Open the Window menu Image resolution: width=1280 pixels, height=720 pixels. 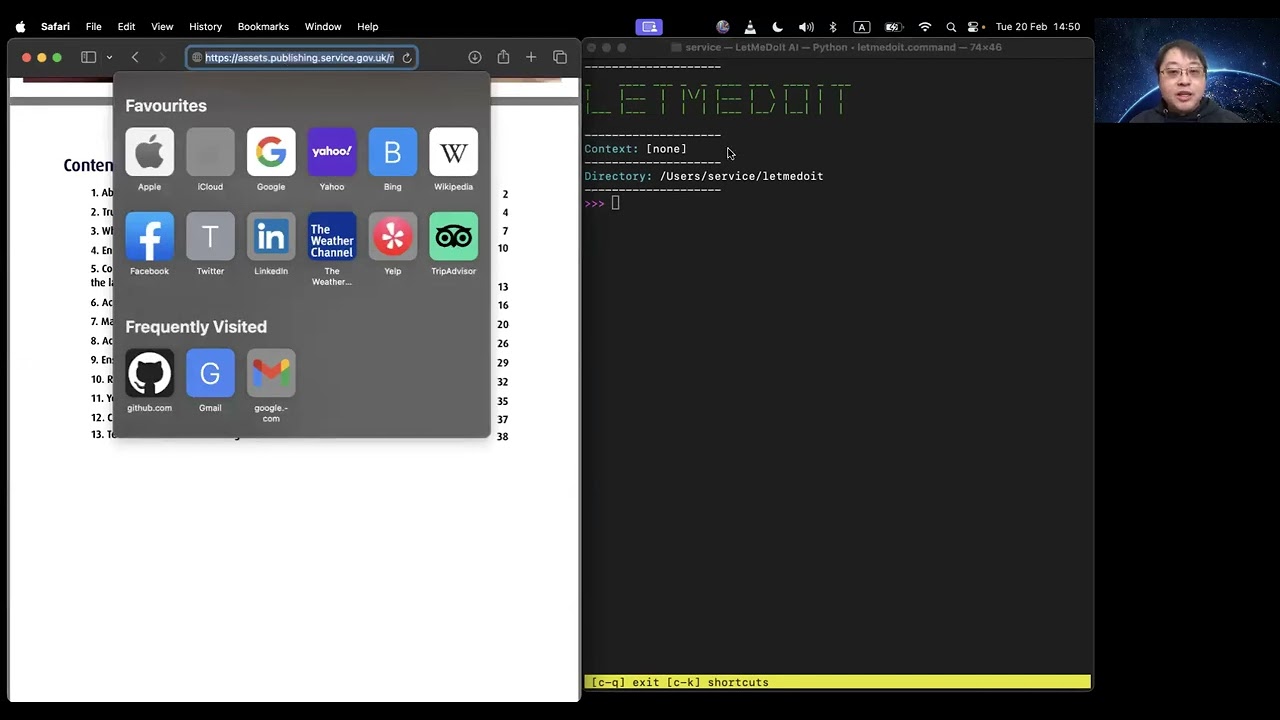pos(323,27)
